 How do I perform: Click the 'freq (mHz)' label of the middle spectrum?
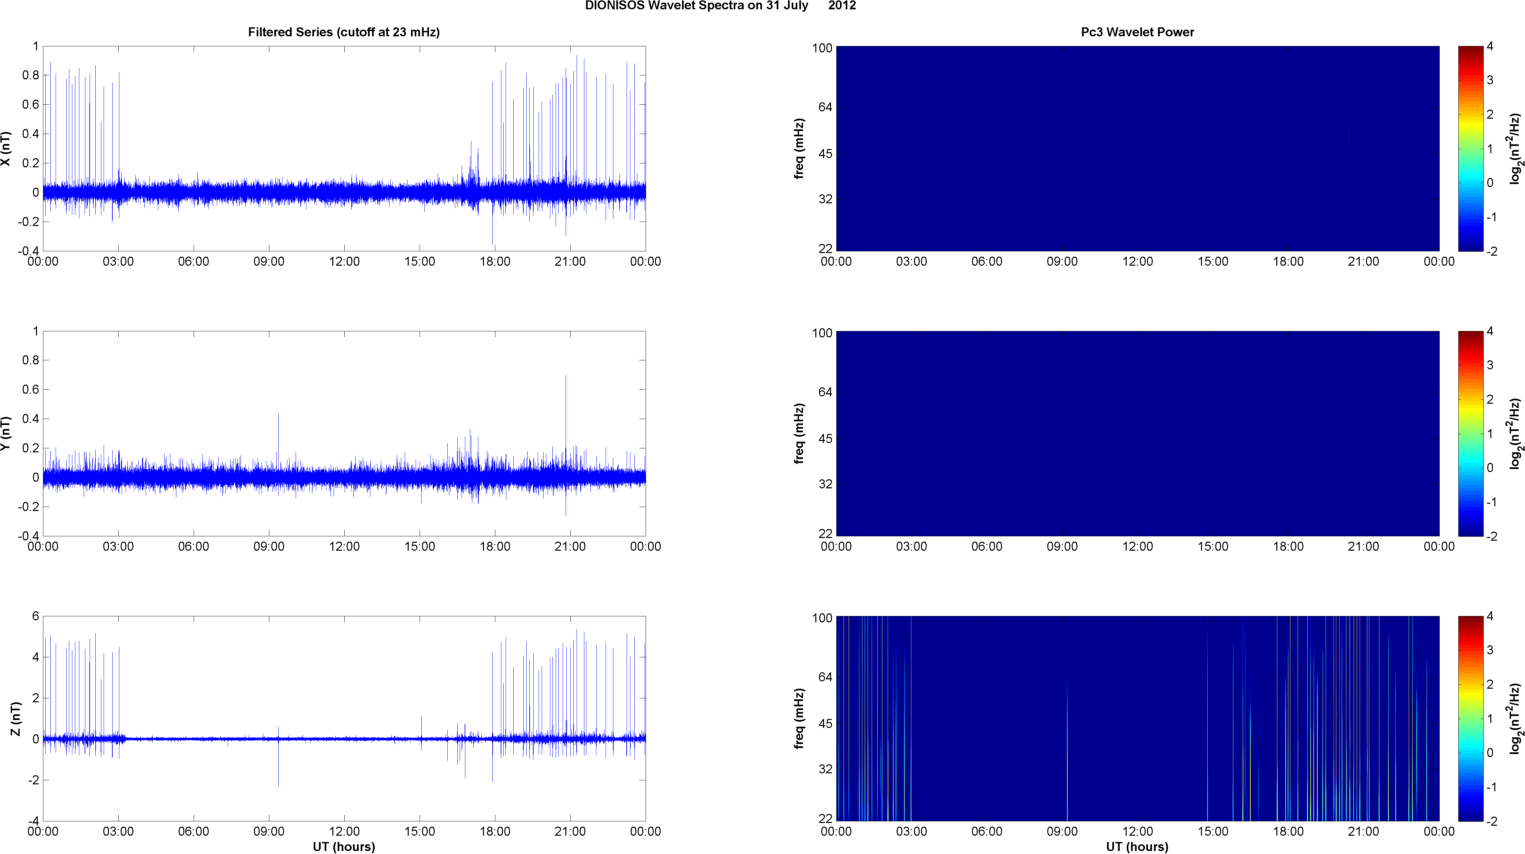click(800, 434)
